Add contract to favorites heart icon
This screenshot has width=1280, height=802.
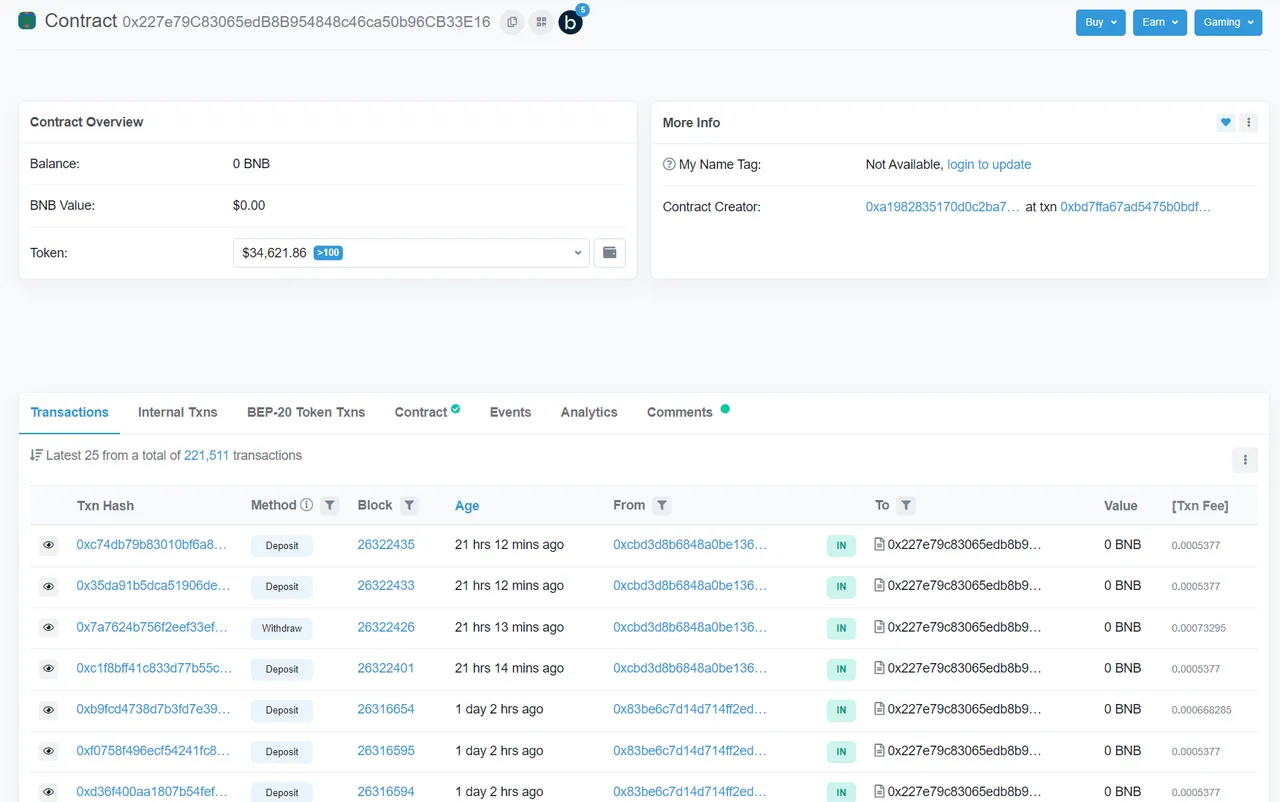(x=1225, y=123)
